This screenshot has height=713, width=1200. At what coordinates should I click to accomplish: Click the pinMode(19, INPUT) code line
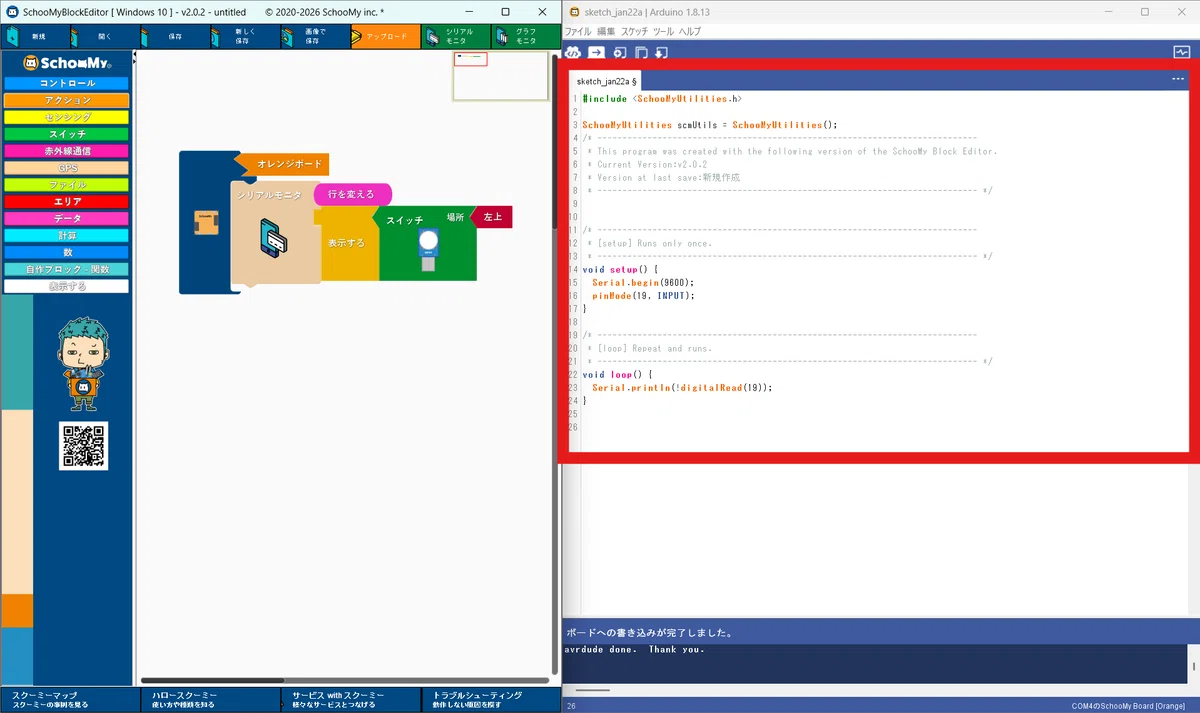tap(642, 295)
